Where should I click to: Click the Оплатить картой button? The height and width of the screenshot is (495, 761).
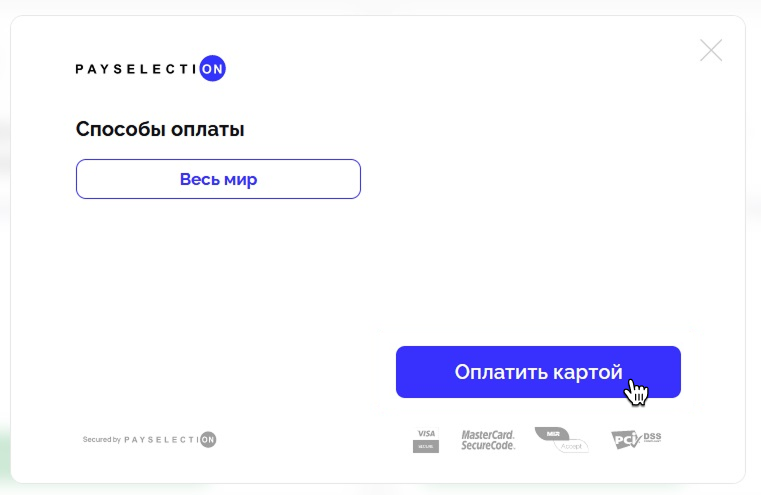pos(538,372)
